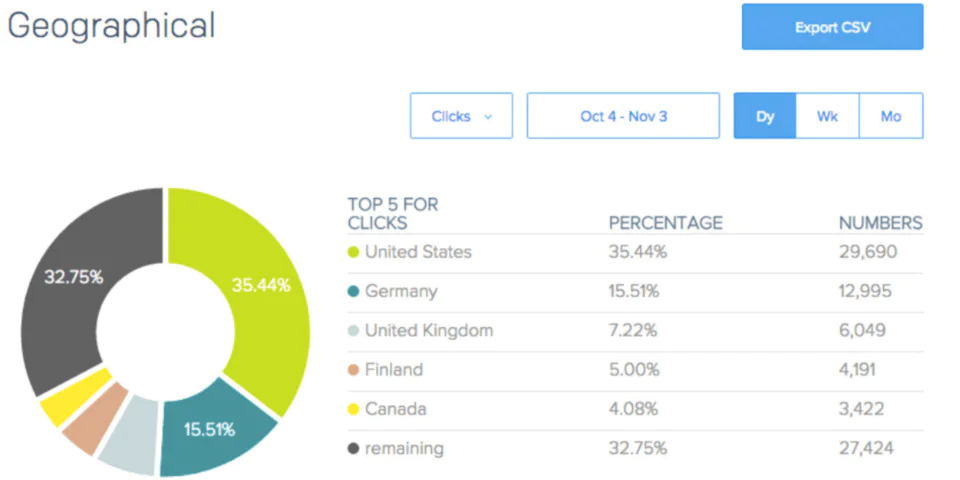Click the green United States legend dot
This screenshot has height=480, width=960.
tap(353, 252)
